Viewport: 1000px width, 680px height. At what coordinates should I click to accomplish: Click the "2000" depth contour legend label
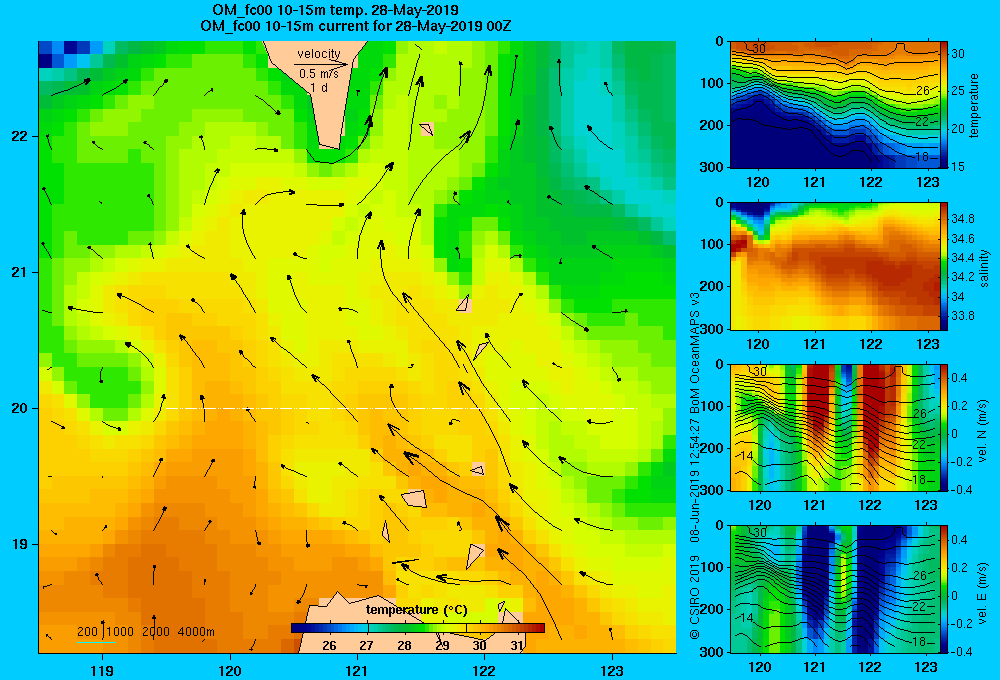tap(156, 632)
